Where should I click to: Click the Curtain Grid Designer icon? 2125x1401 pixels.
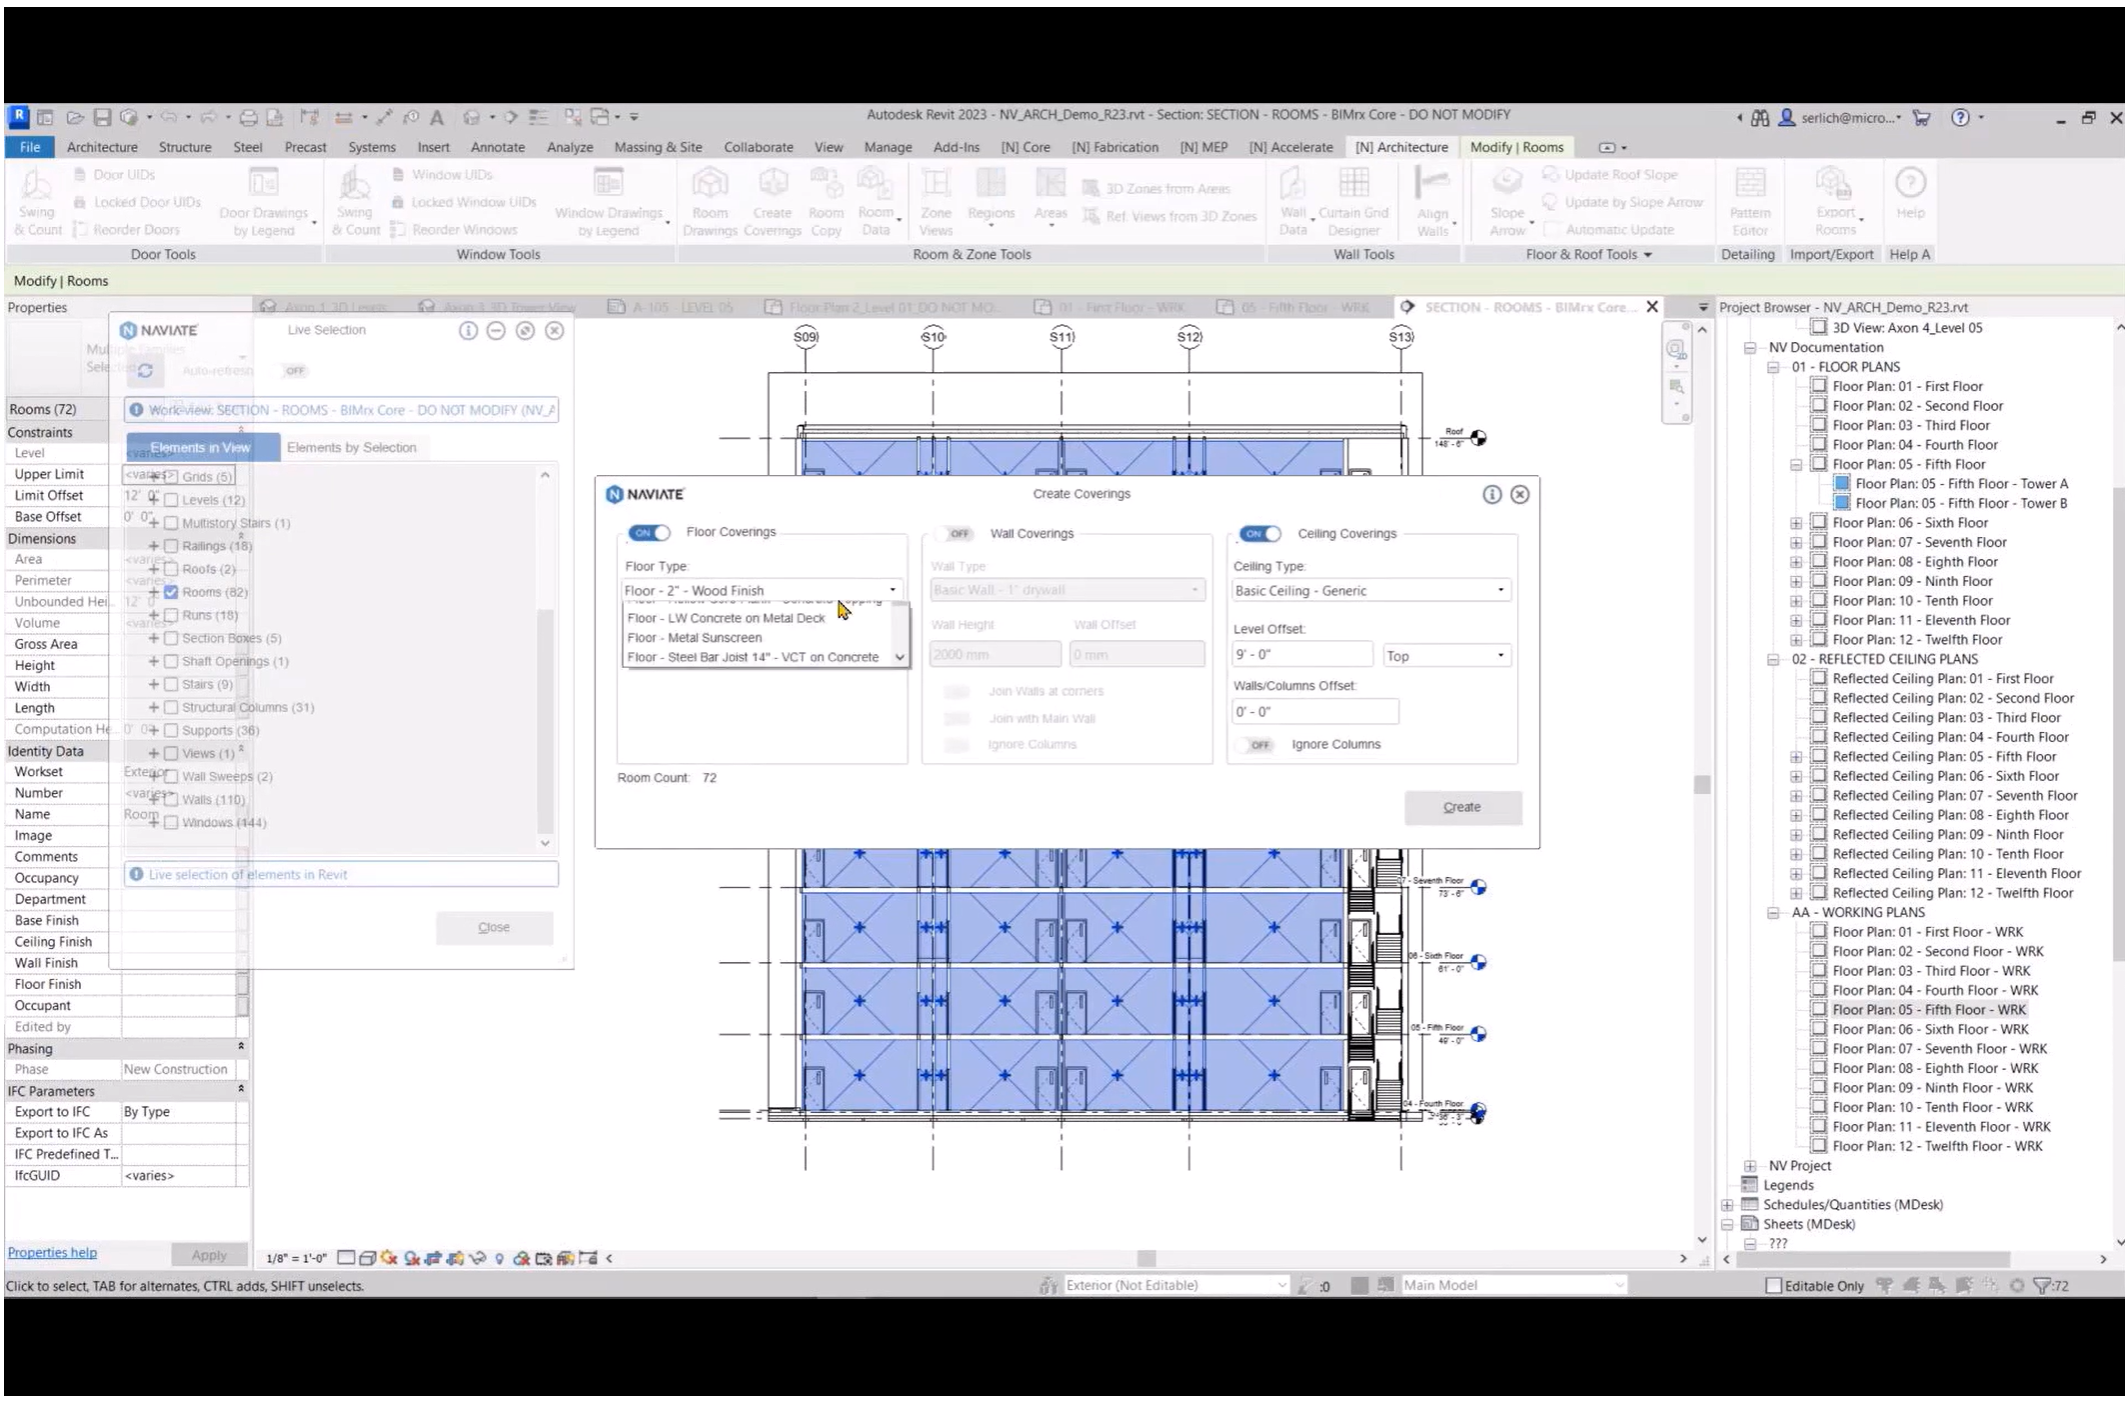click(1353, 186)
